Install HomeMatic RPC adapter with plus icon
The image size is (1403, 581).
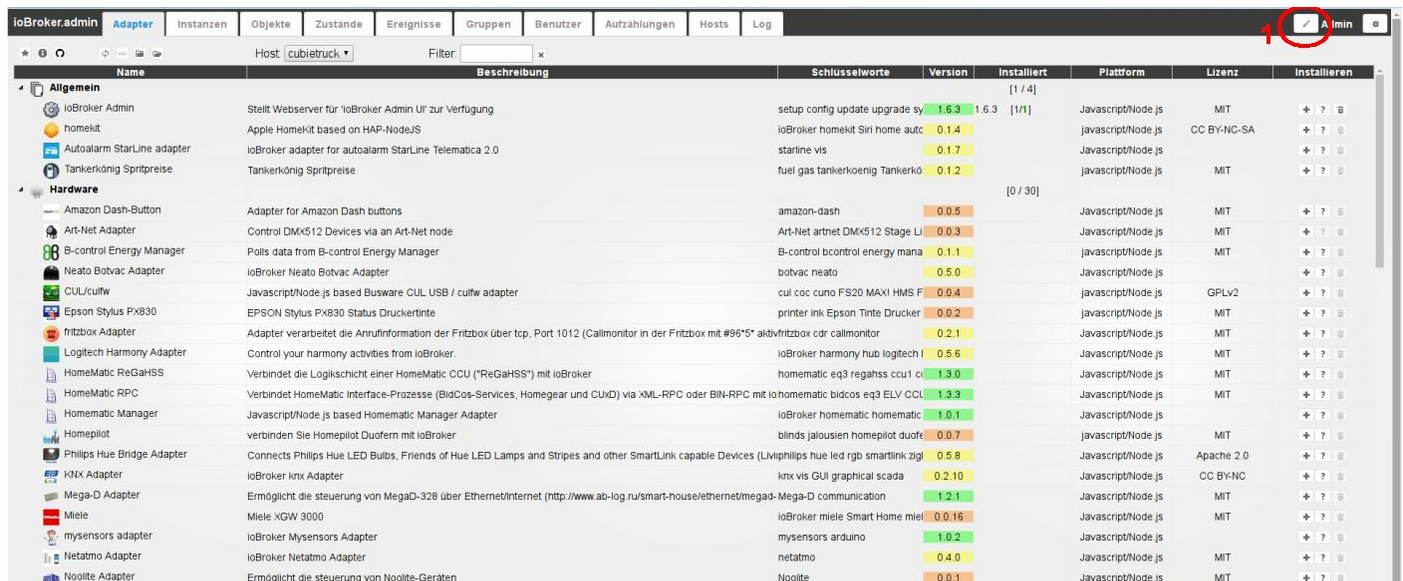point(1306,394)
